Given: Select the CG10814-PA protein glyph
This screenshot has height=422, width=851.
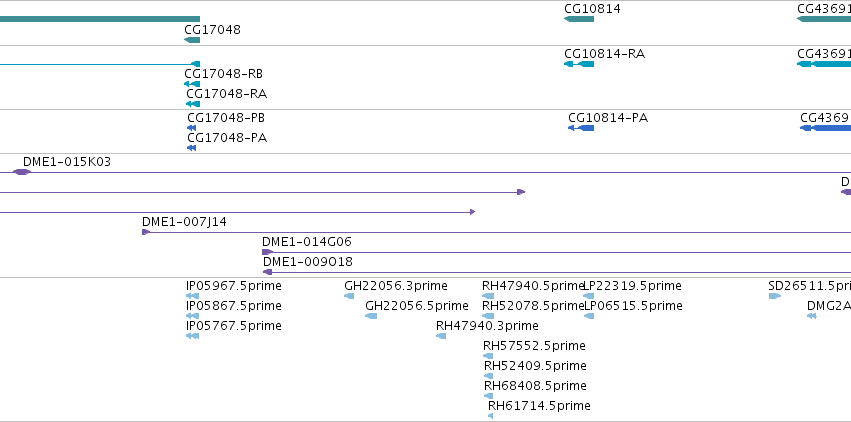Looking at the screenshot, I should 581,128.
